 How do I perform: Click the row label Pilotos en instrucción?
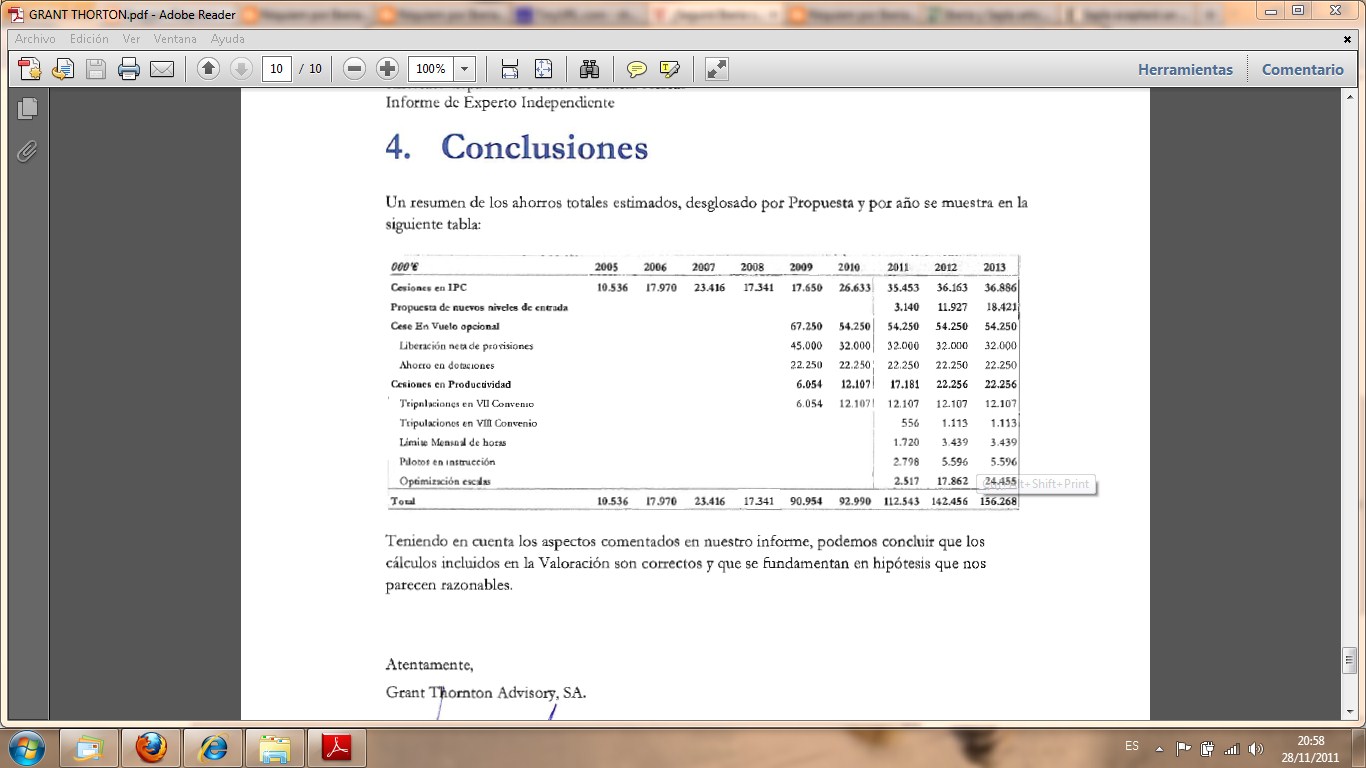point(447,462)
